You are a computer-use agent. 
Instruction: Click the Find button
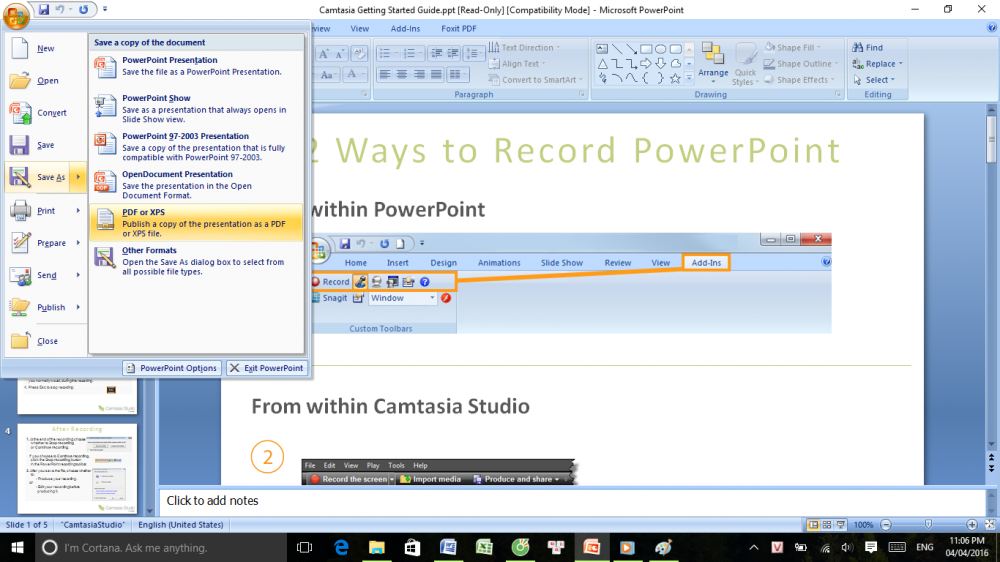click(x=868, y=48)
